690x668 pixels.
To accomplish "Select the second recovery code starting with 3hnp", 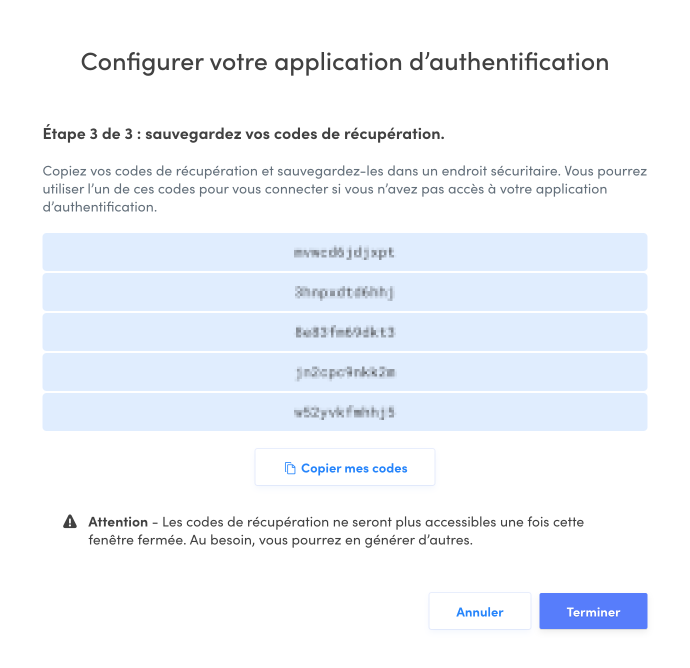I will pyautogui.click(x=344, y=292).
